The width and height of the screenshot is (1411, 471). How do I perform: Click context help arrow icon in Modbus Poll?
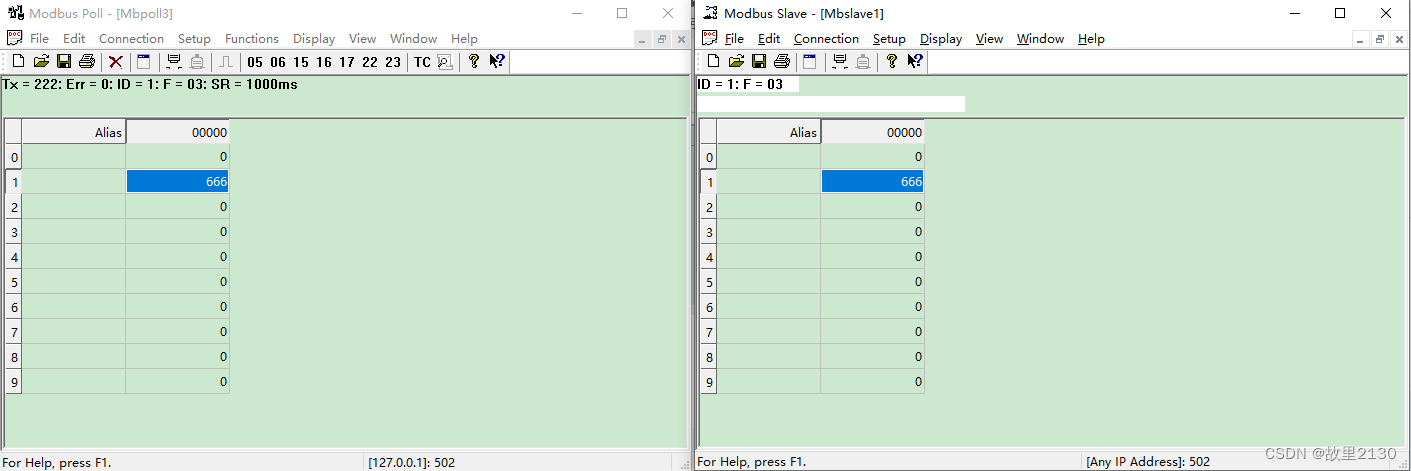(x=497, y=62)
